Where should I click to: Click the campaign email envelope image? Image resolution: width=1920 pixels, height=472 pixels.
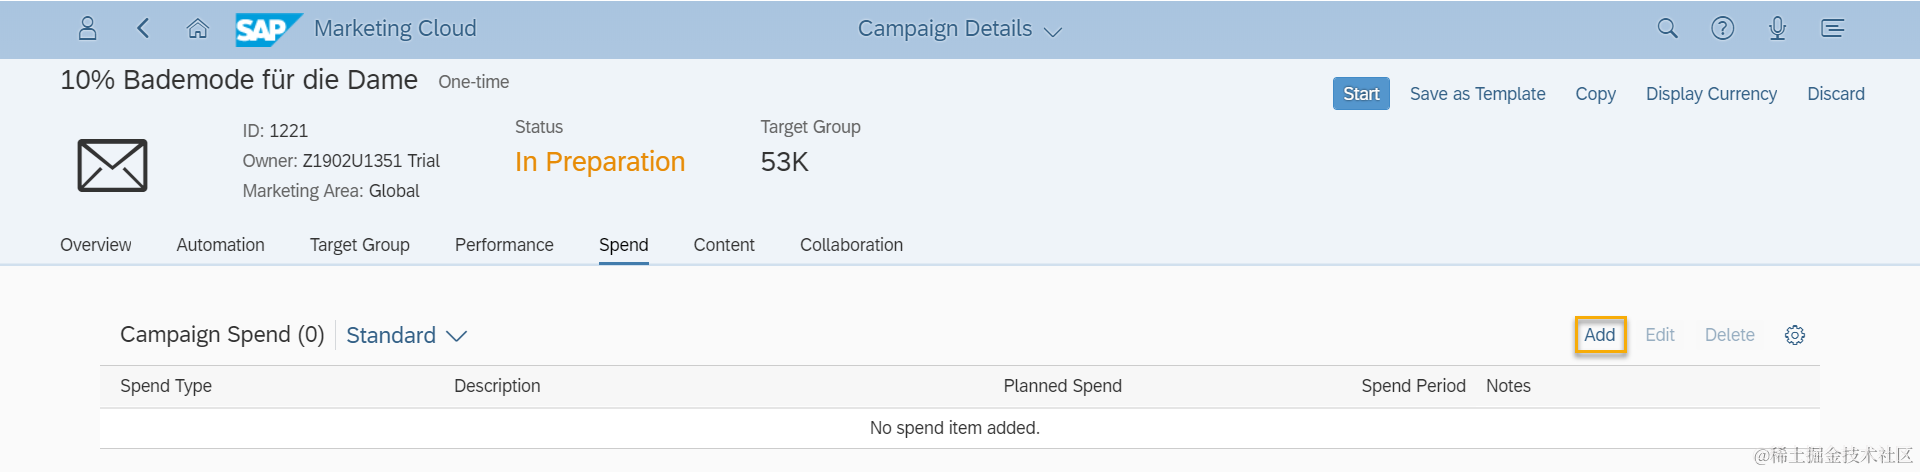[112, 165]
